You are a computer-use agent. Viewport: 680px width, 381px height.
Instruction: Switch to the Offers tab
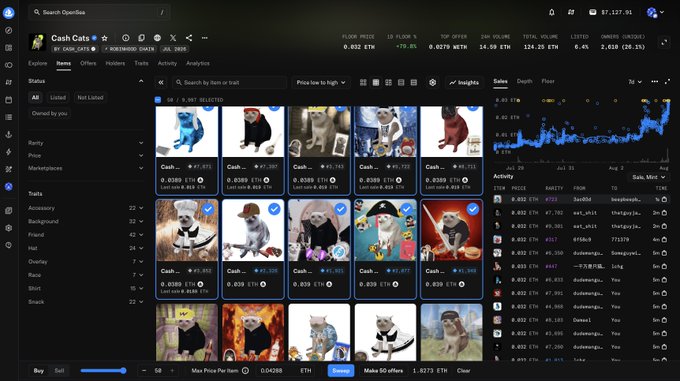coord(88,63)
